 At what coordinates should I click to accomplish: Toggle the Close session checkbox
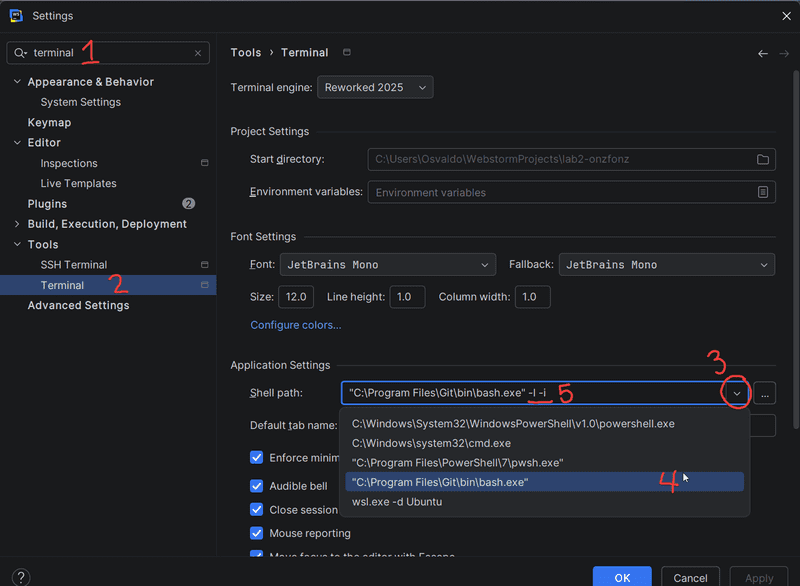click(x=257, y=510)
